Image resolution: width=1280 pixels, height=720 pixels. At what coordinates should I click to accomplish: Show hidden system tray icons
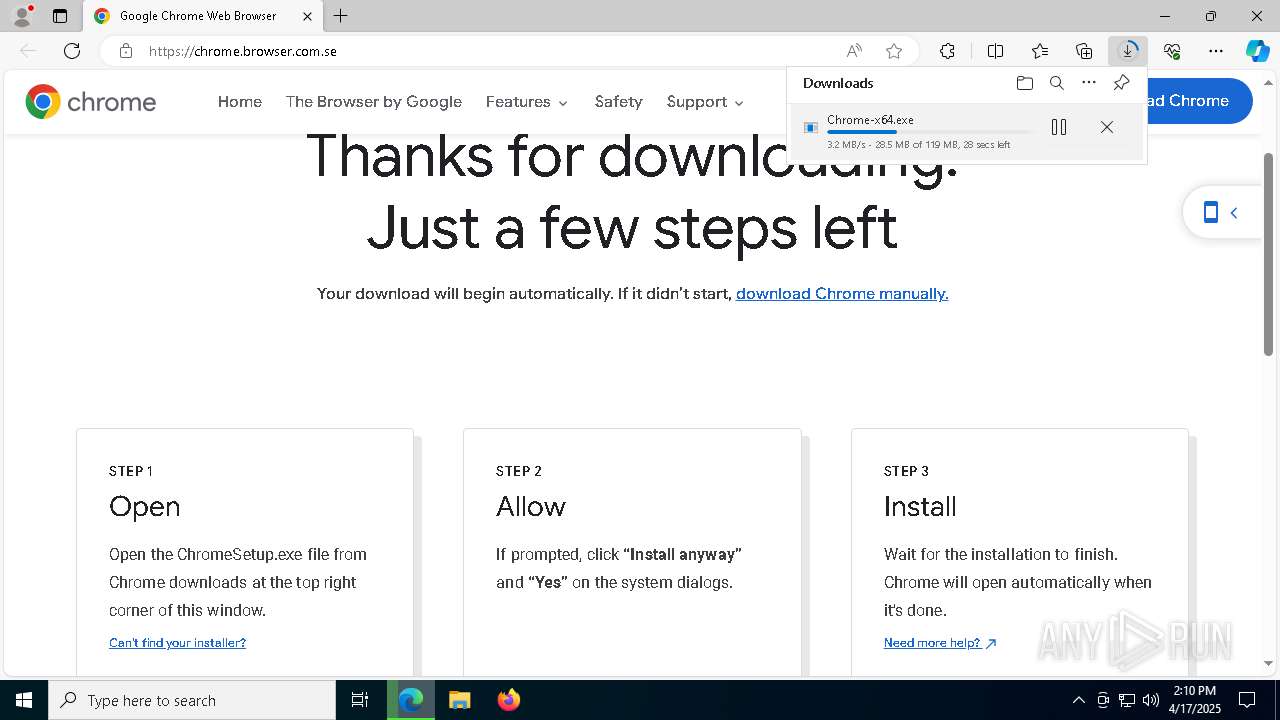click(x=1078, y=700)
